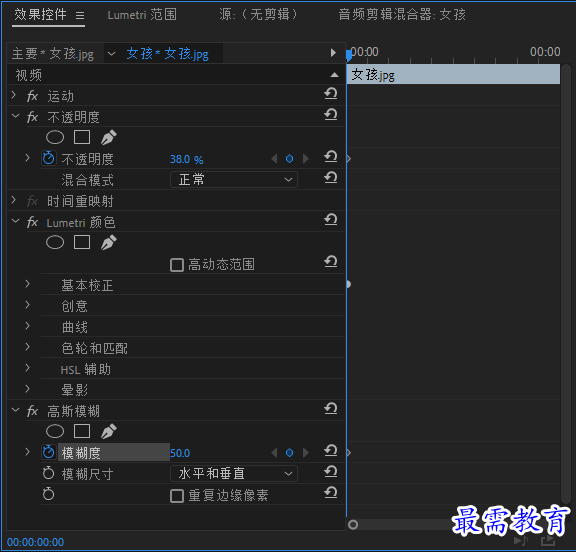Expand the 晕影 section
Viewport: 576px width, 552px height.
point(28,389)
